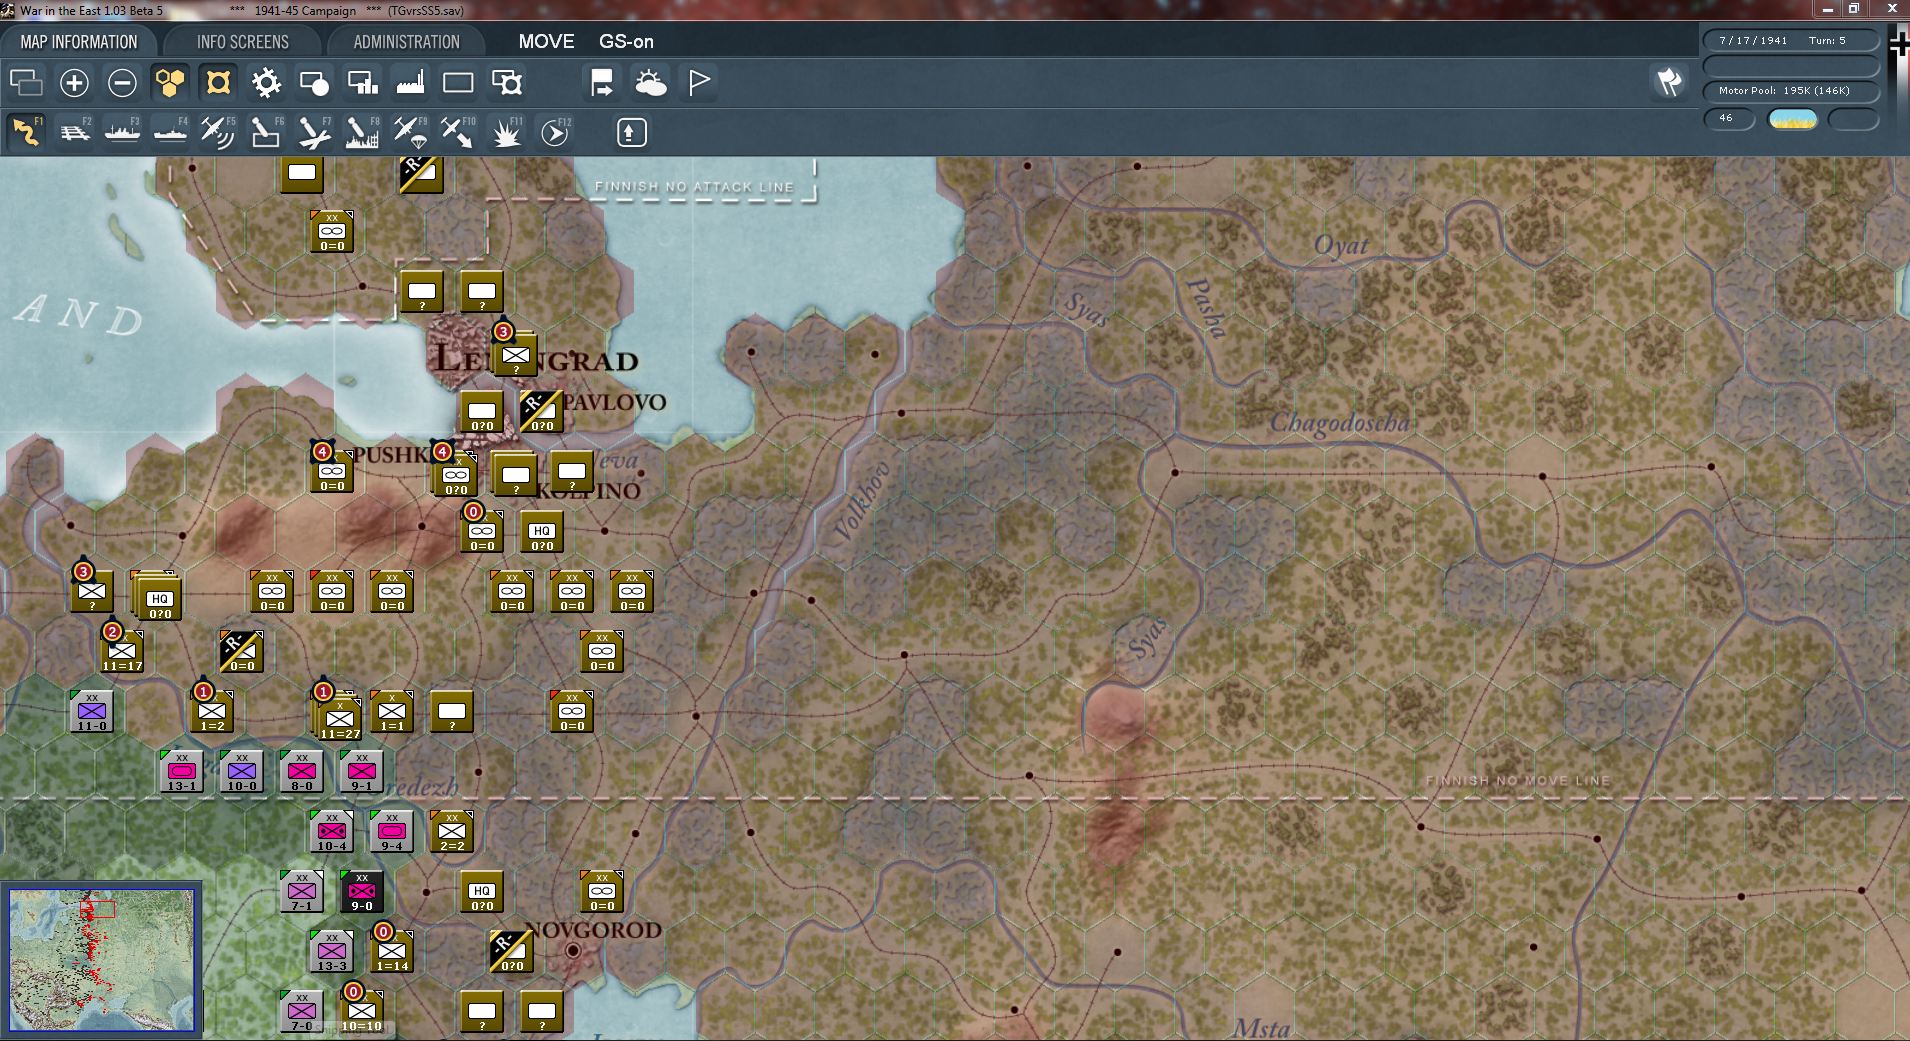Click the up-arrow box icon in toolbar
1910x1041 pixels.
click(x=631, y=132)
